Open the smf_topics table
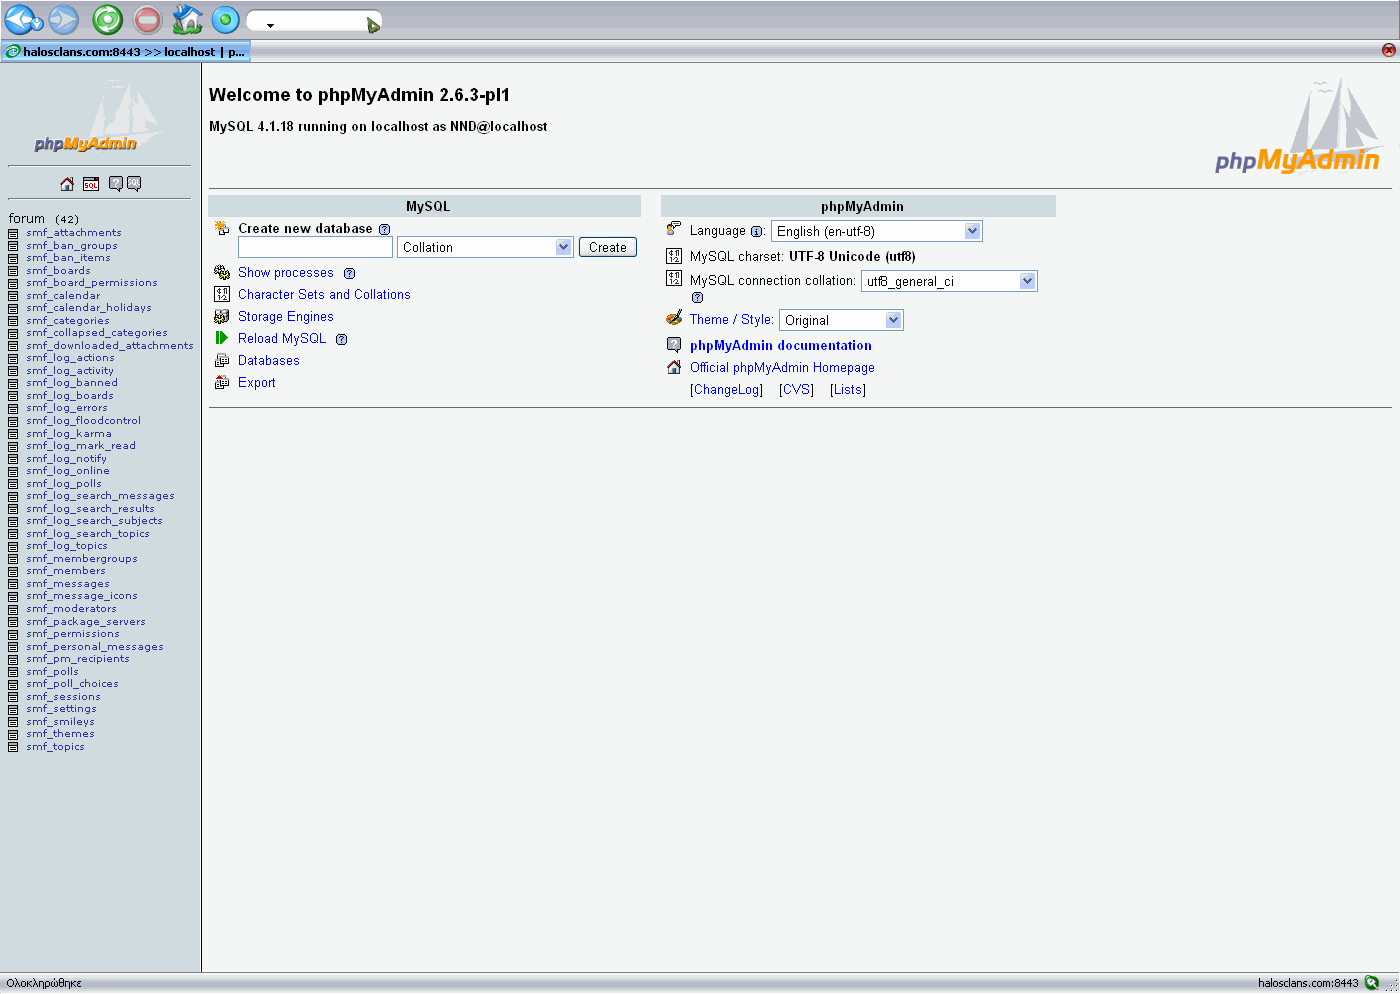 (x=55, y=747)
